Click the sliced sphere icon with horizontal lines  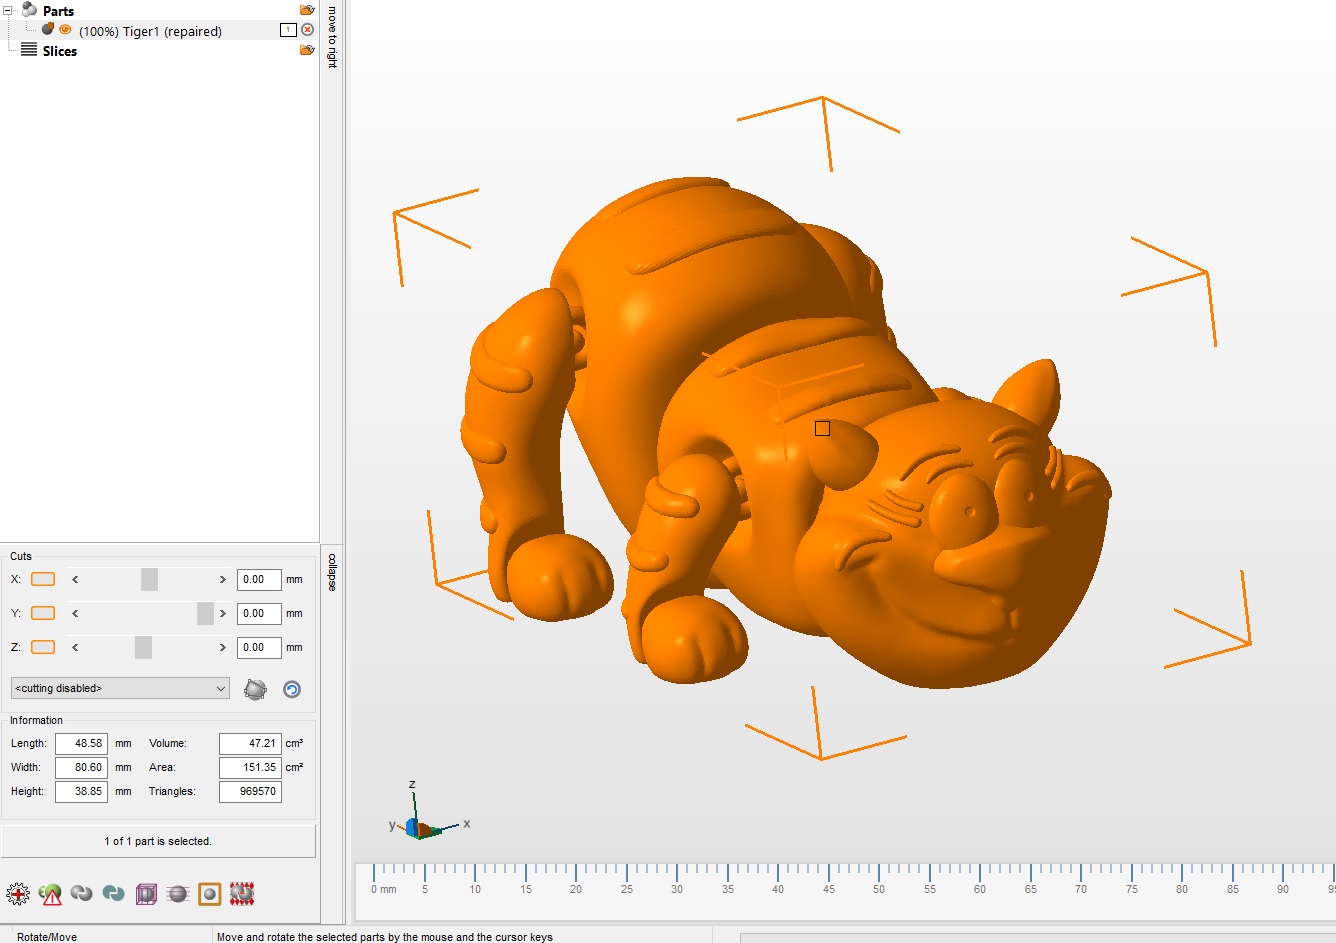point(178,894)
